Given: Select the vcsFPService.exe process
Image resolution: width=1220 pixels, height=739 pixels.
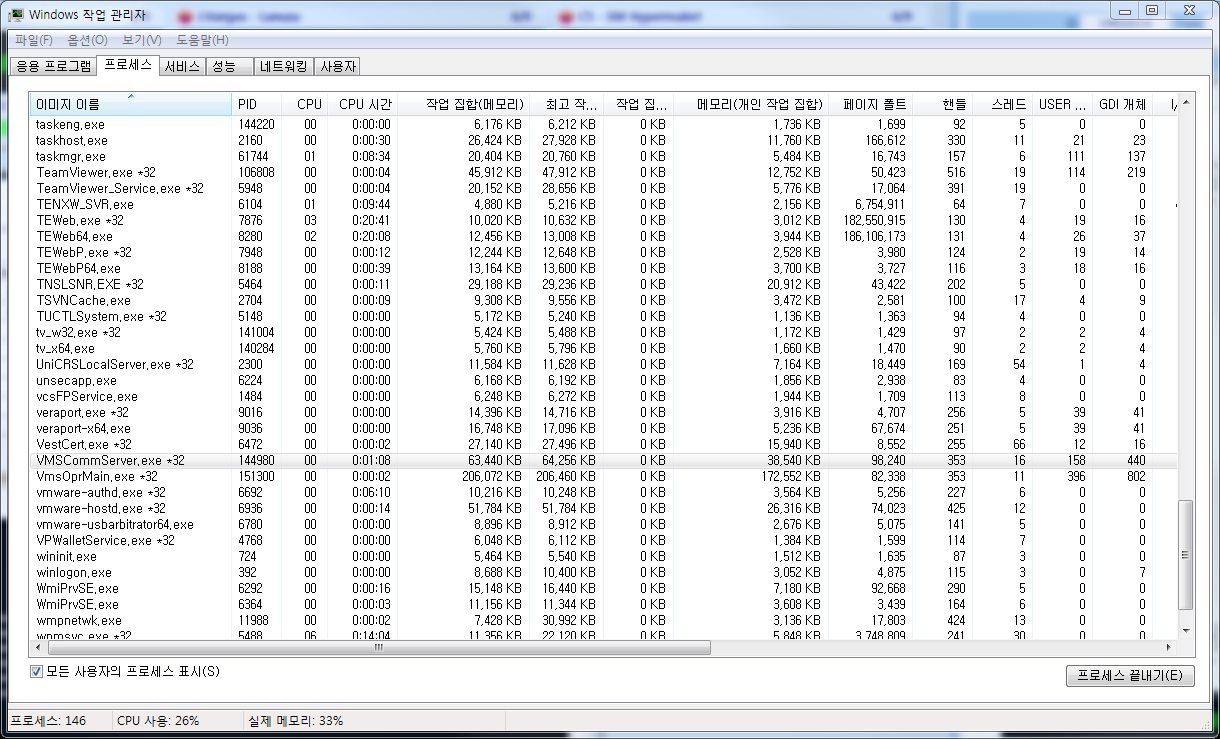Looking at the screenshot, I should point(605,396).
